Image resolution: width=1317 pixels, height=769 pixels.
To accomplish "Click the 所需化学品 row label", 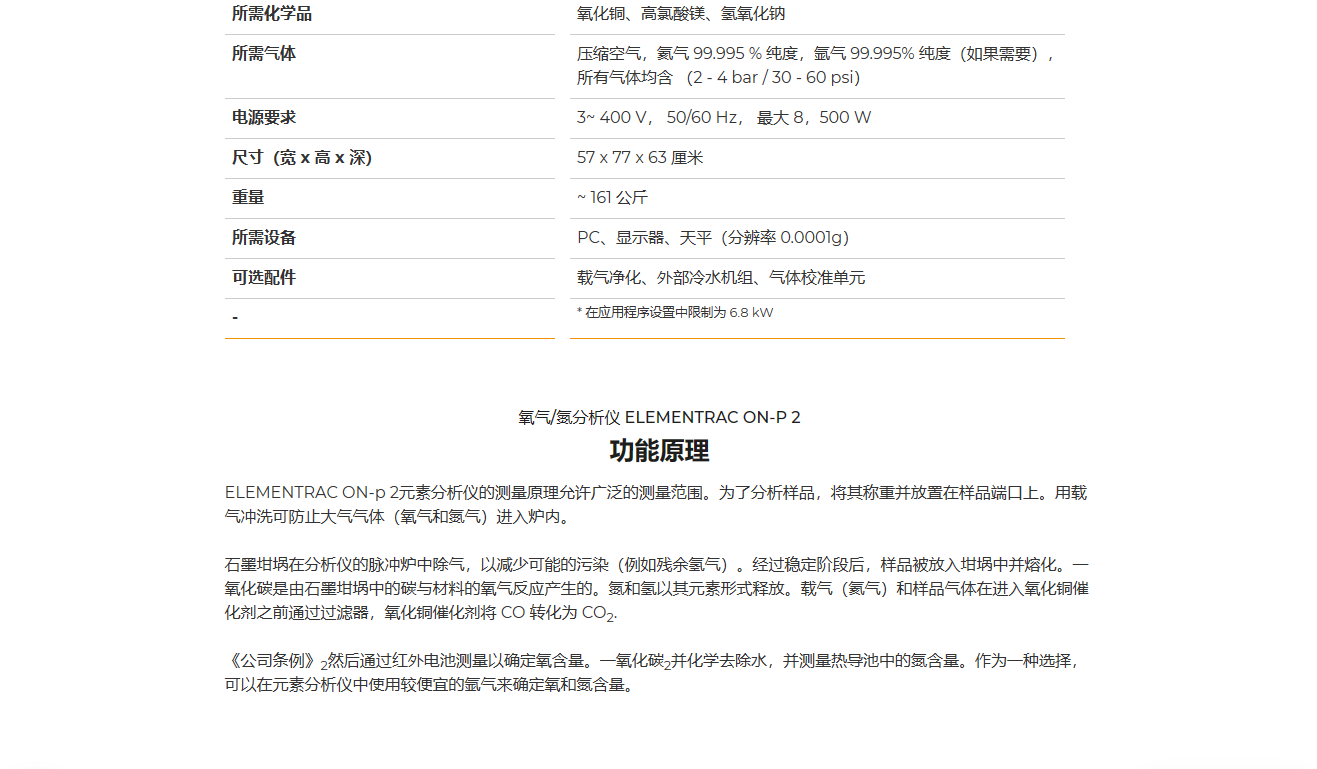I will pyautogui.click(x=271, y=14).
